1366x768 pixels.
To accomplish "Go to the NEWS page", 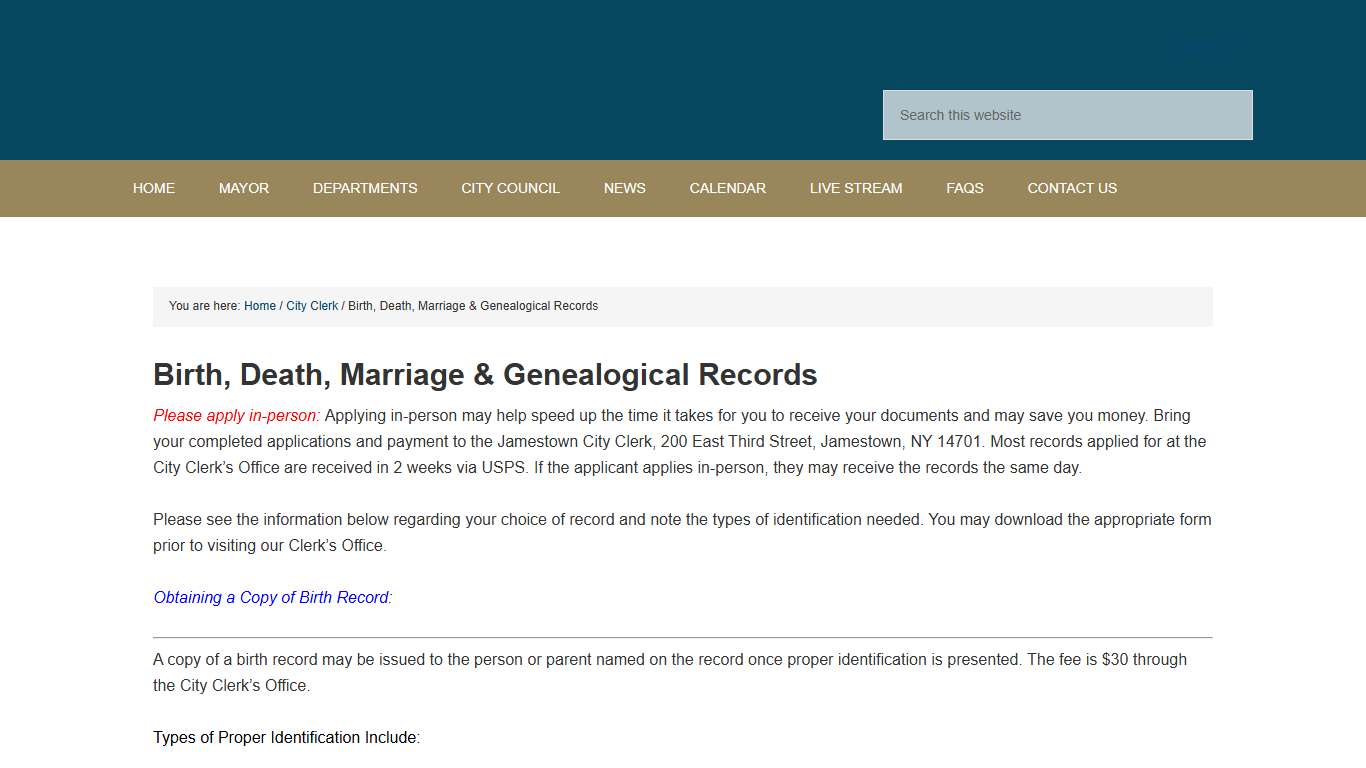I will coord(624,188).
